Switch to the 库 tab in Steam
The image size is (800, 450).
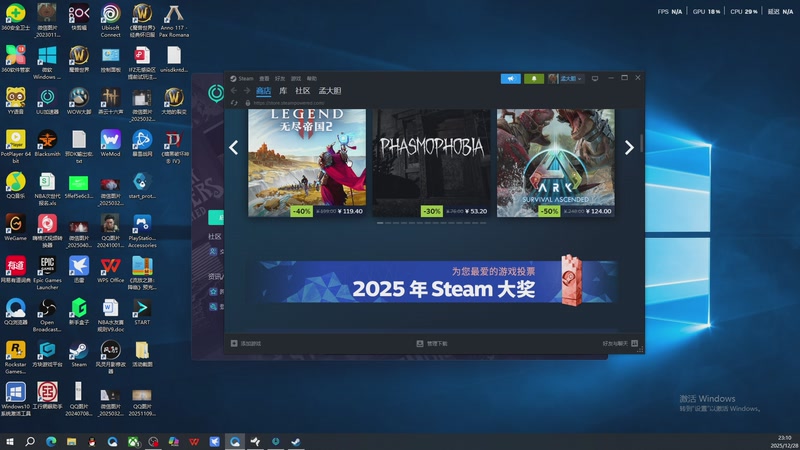coord(283,91)
